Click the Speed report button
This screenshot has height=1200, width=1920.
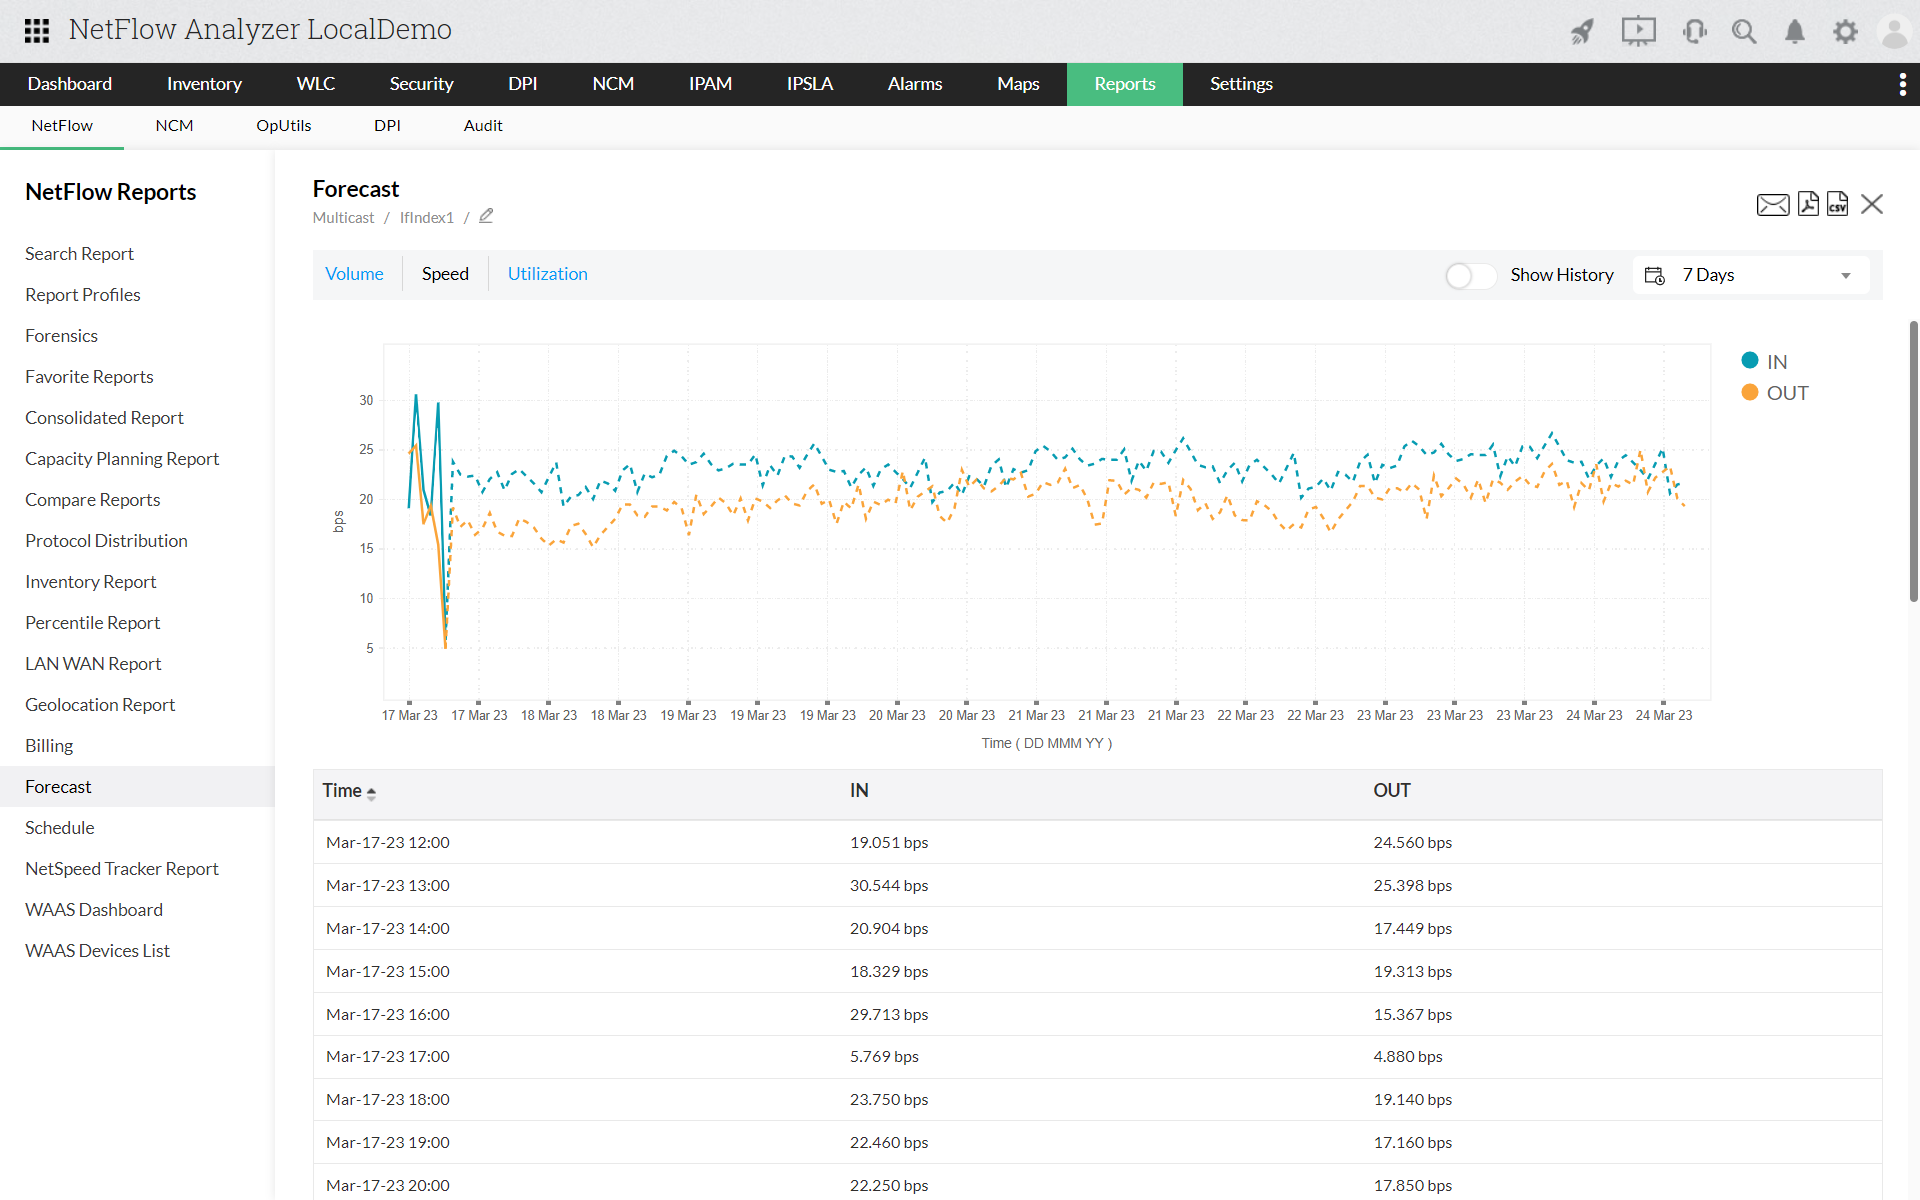[x=445, y=272]
